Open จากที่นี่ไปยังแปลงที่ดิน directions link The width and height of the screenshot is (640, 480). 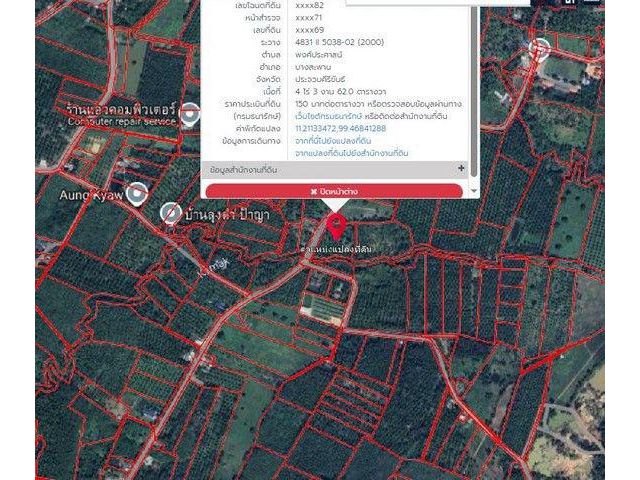point(333,141)
